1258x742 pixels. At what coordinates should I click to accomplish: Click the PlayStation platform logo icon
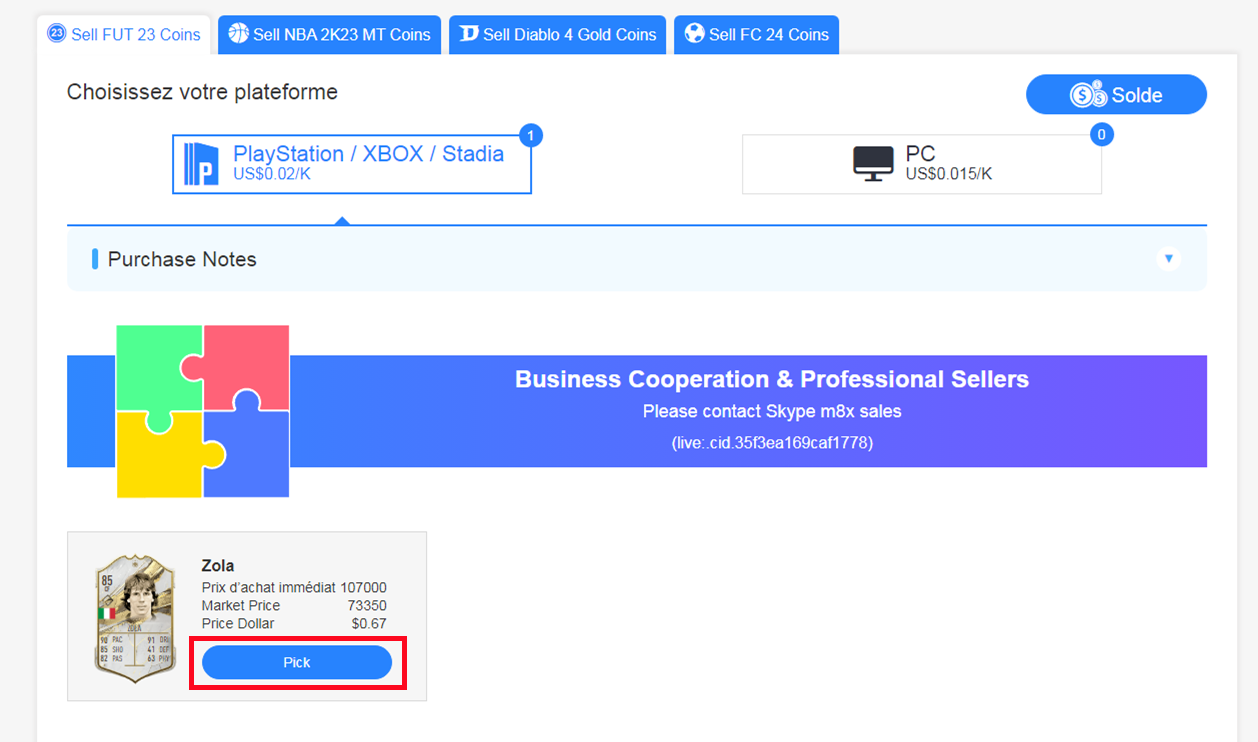(202, 164)
